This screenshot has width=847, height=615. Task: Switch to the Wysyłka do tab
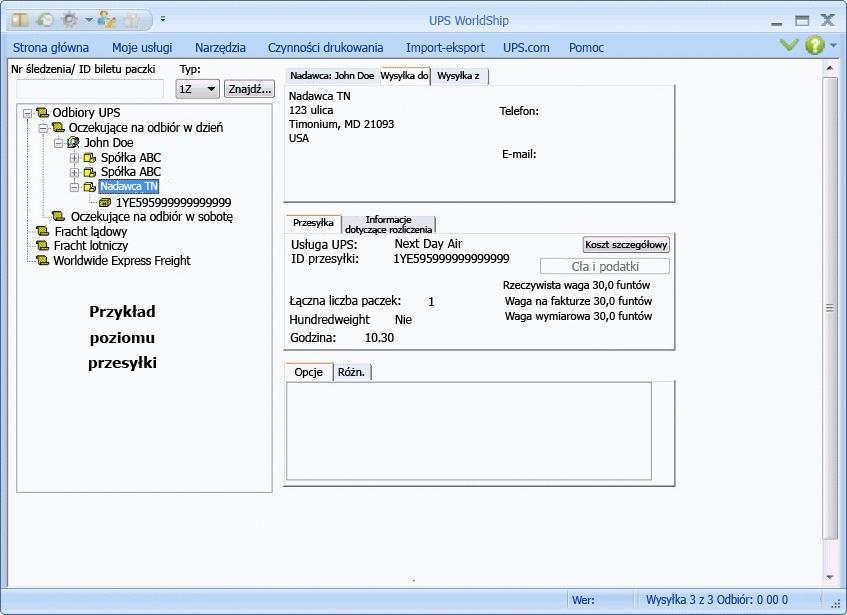coord(405,76)
